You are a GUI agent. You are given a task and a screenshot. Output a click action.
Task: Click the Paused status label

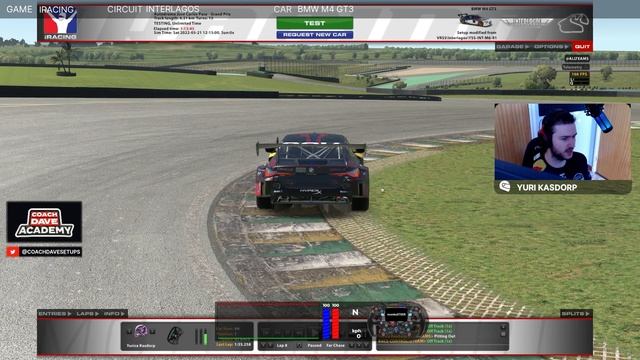click(314, 345)
